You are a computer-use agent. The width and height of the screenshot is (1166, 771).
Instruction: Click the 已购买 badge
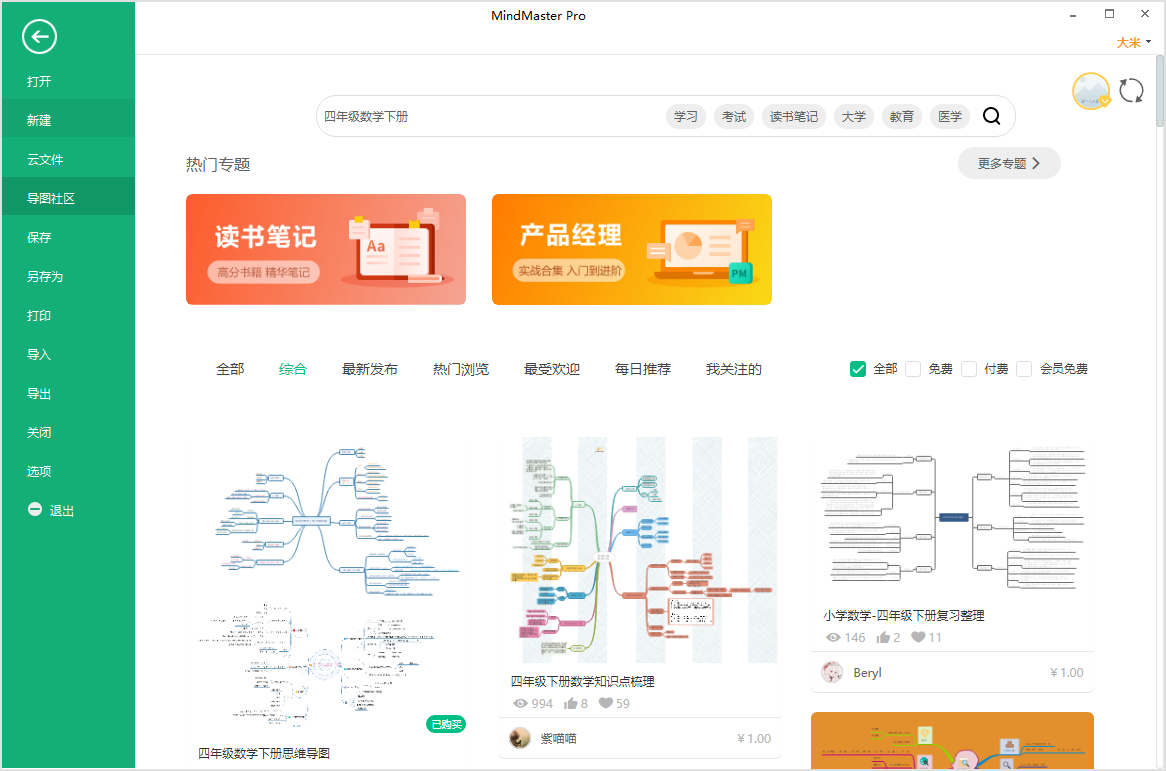[446, 723]
